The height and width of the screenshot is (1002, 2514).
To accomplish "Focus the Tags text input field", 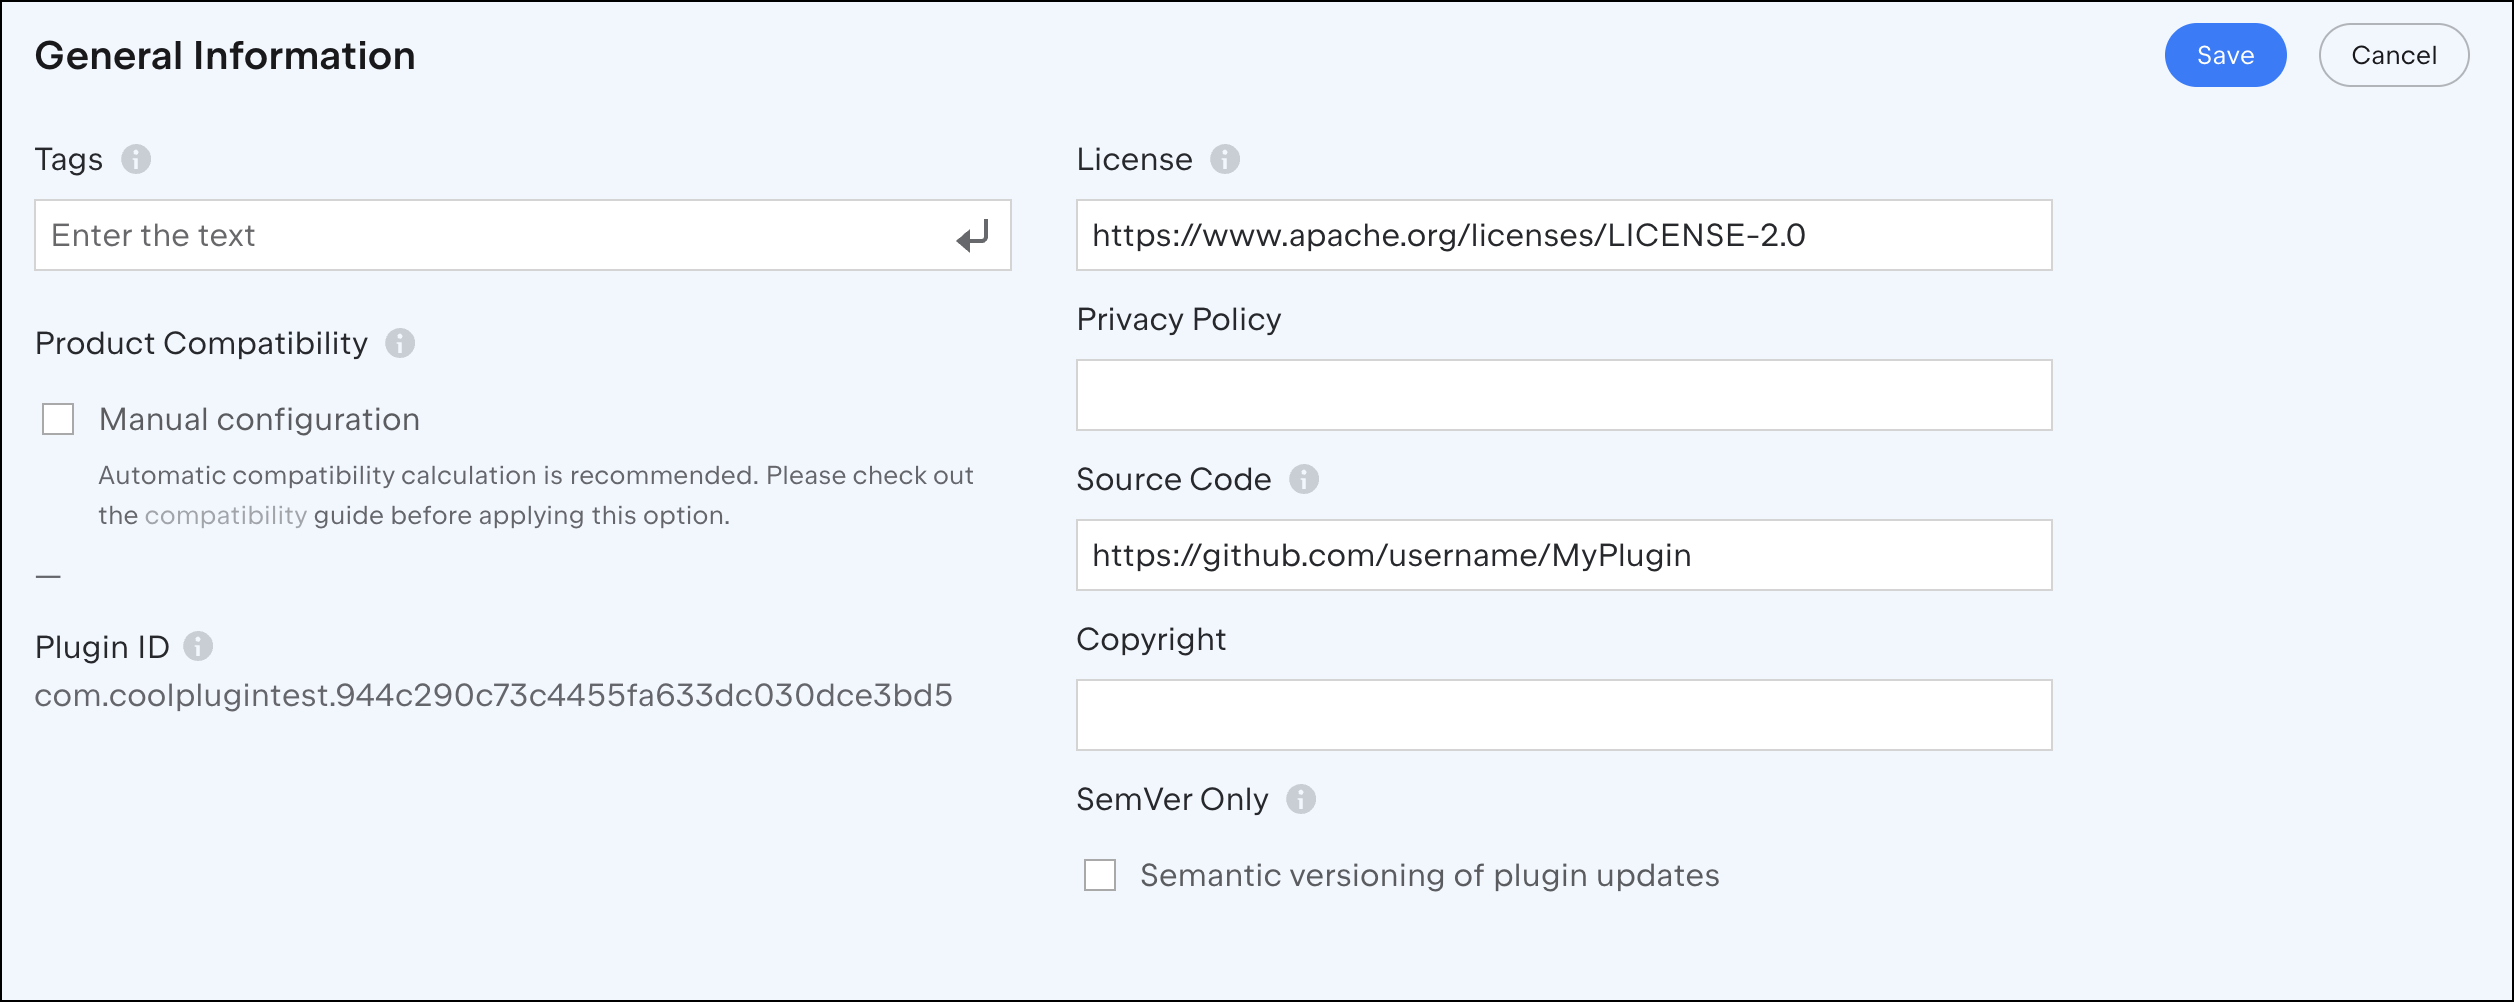I will 523,235.
